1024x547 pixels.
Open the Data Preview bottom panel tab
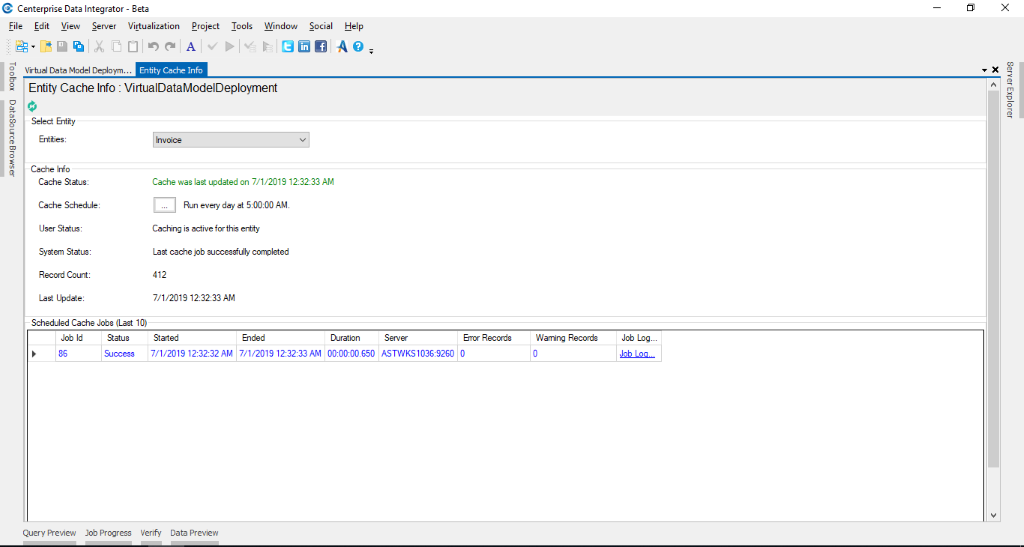point(194,533)
